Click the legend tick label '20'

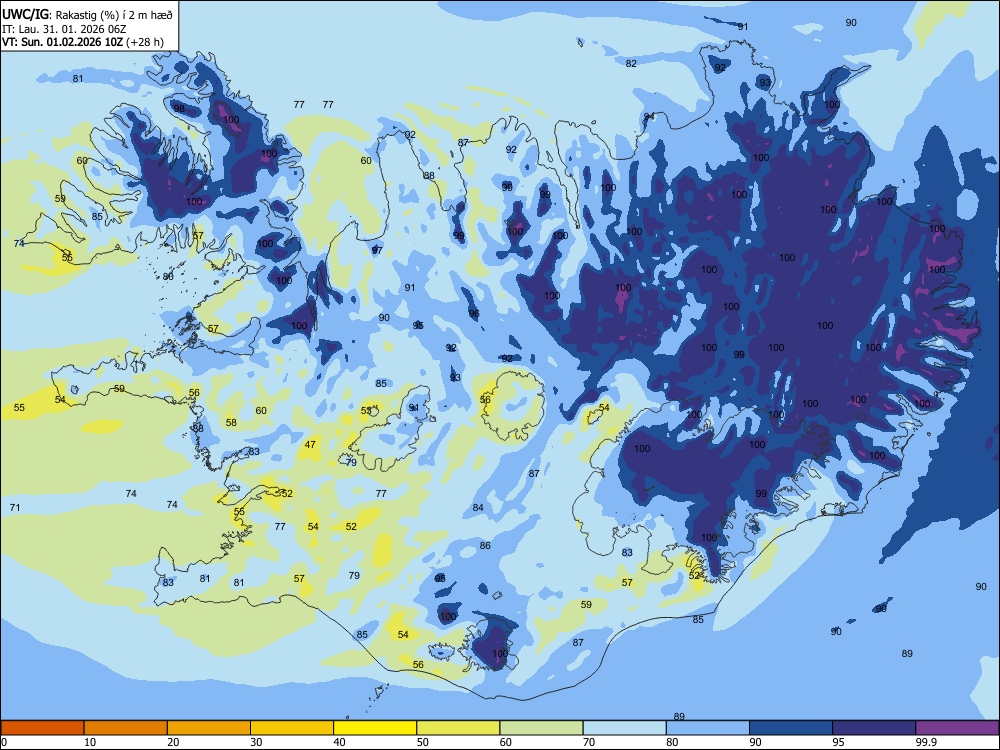point(173,742)
